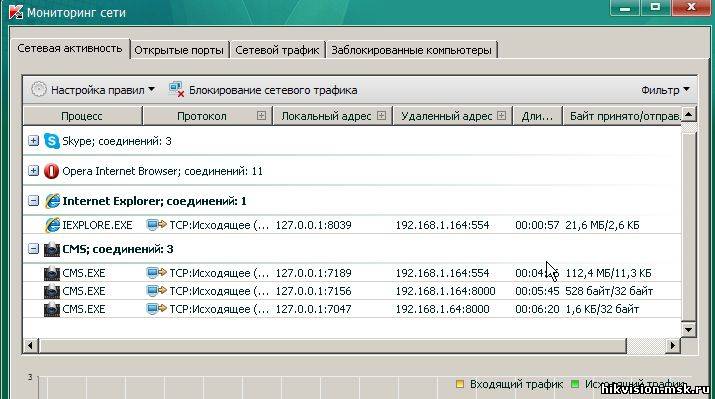Sort by Дли... duration column header

pyautogui.click(x=537, y=116)
